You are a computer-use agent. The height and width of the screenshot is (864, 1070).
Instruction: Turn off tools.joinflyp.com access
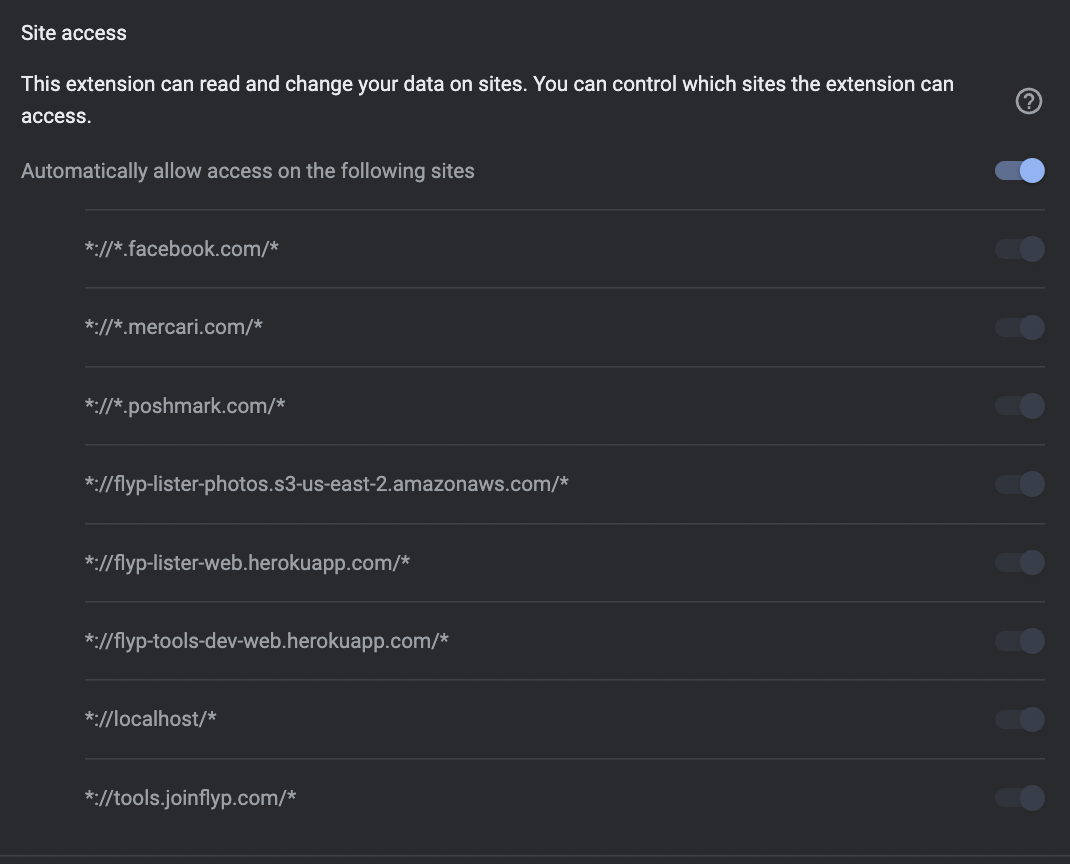(1020, 798)
